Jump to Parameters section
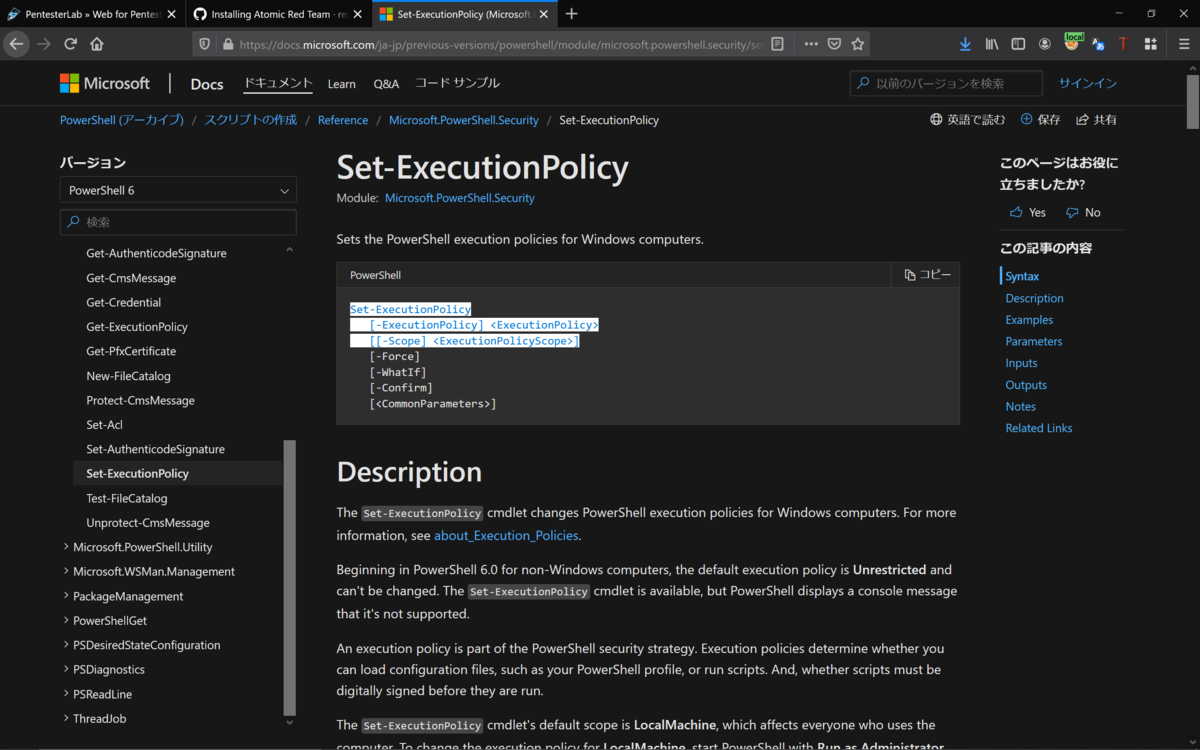 1034,341
